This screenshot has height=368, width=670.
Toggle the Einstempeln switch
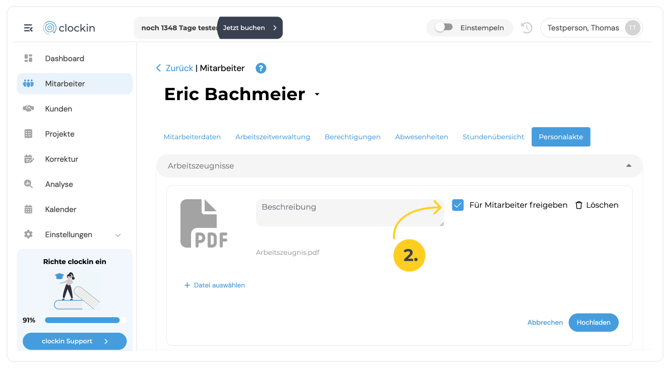[444, 28]
